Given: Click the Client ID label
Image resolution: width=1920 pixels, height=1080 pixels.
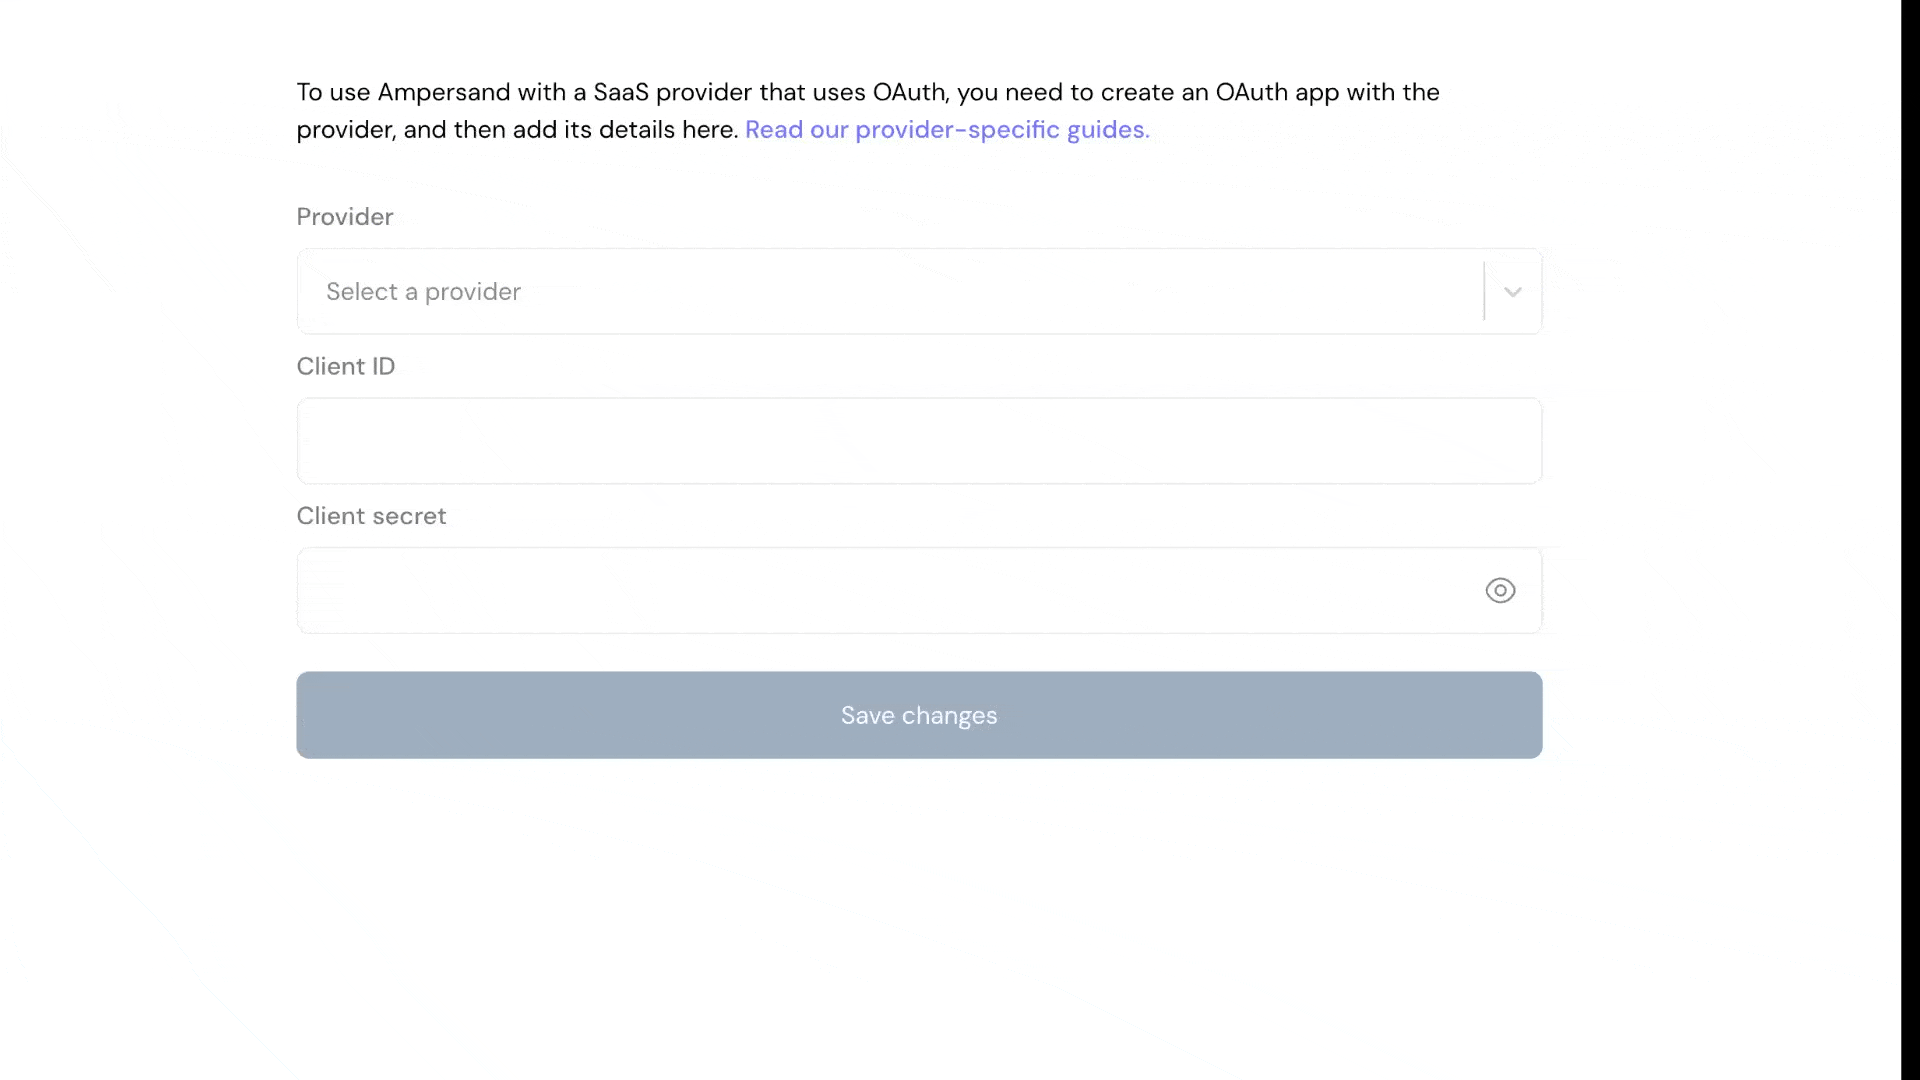Looking at the screenshot, I should click(346, 366).
